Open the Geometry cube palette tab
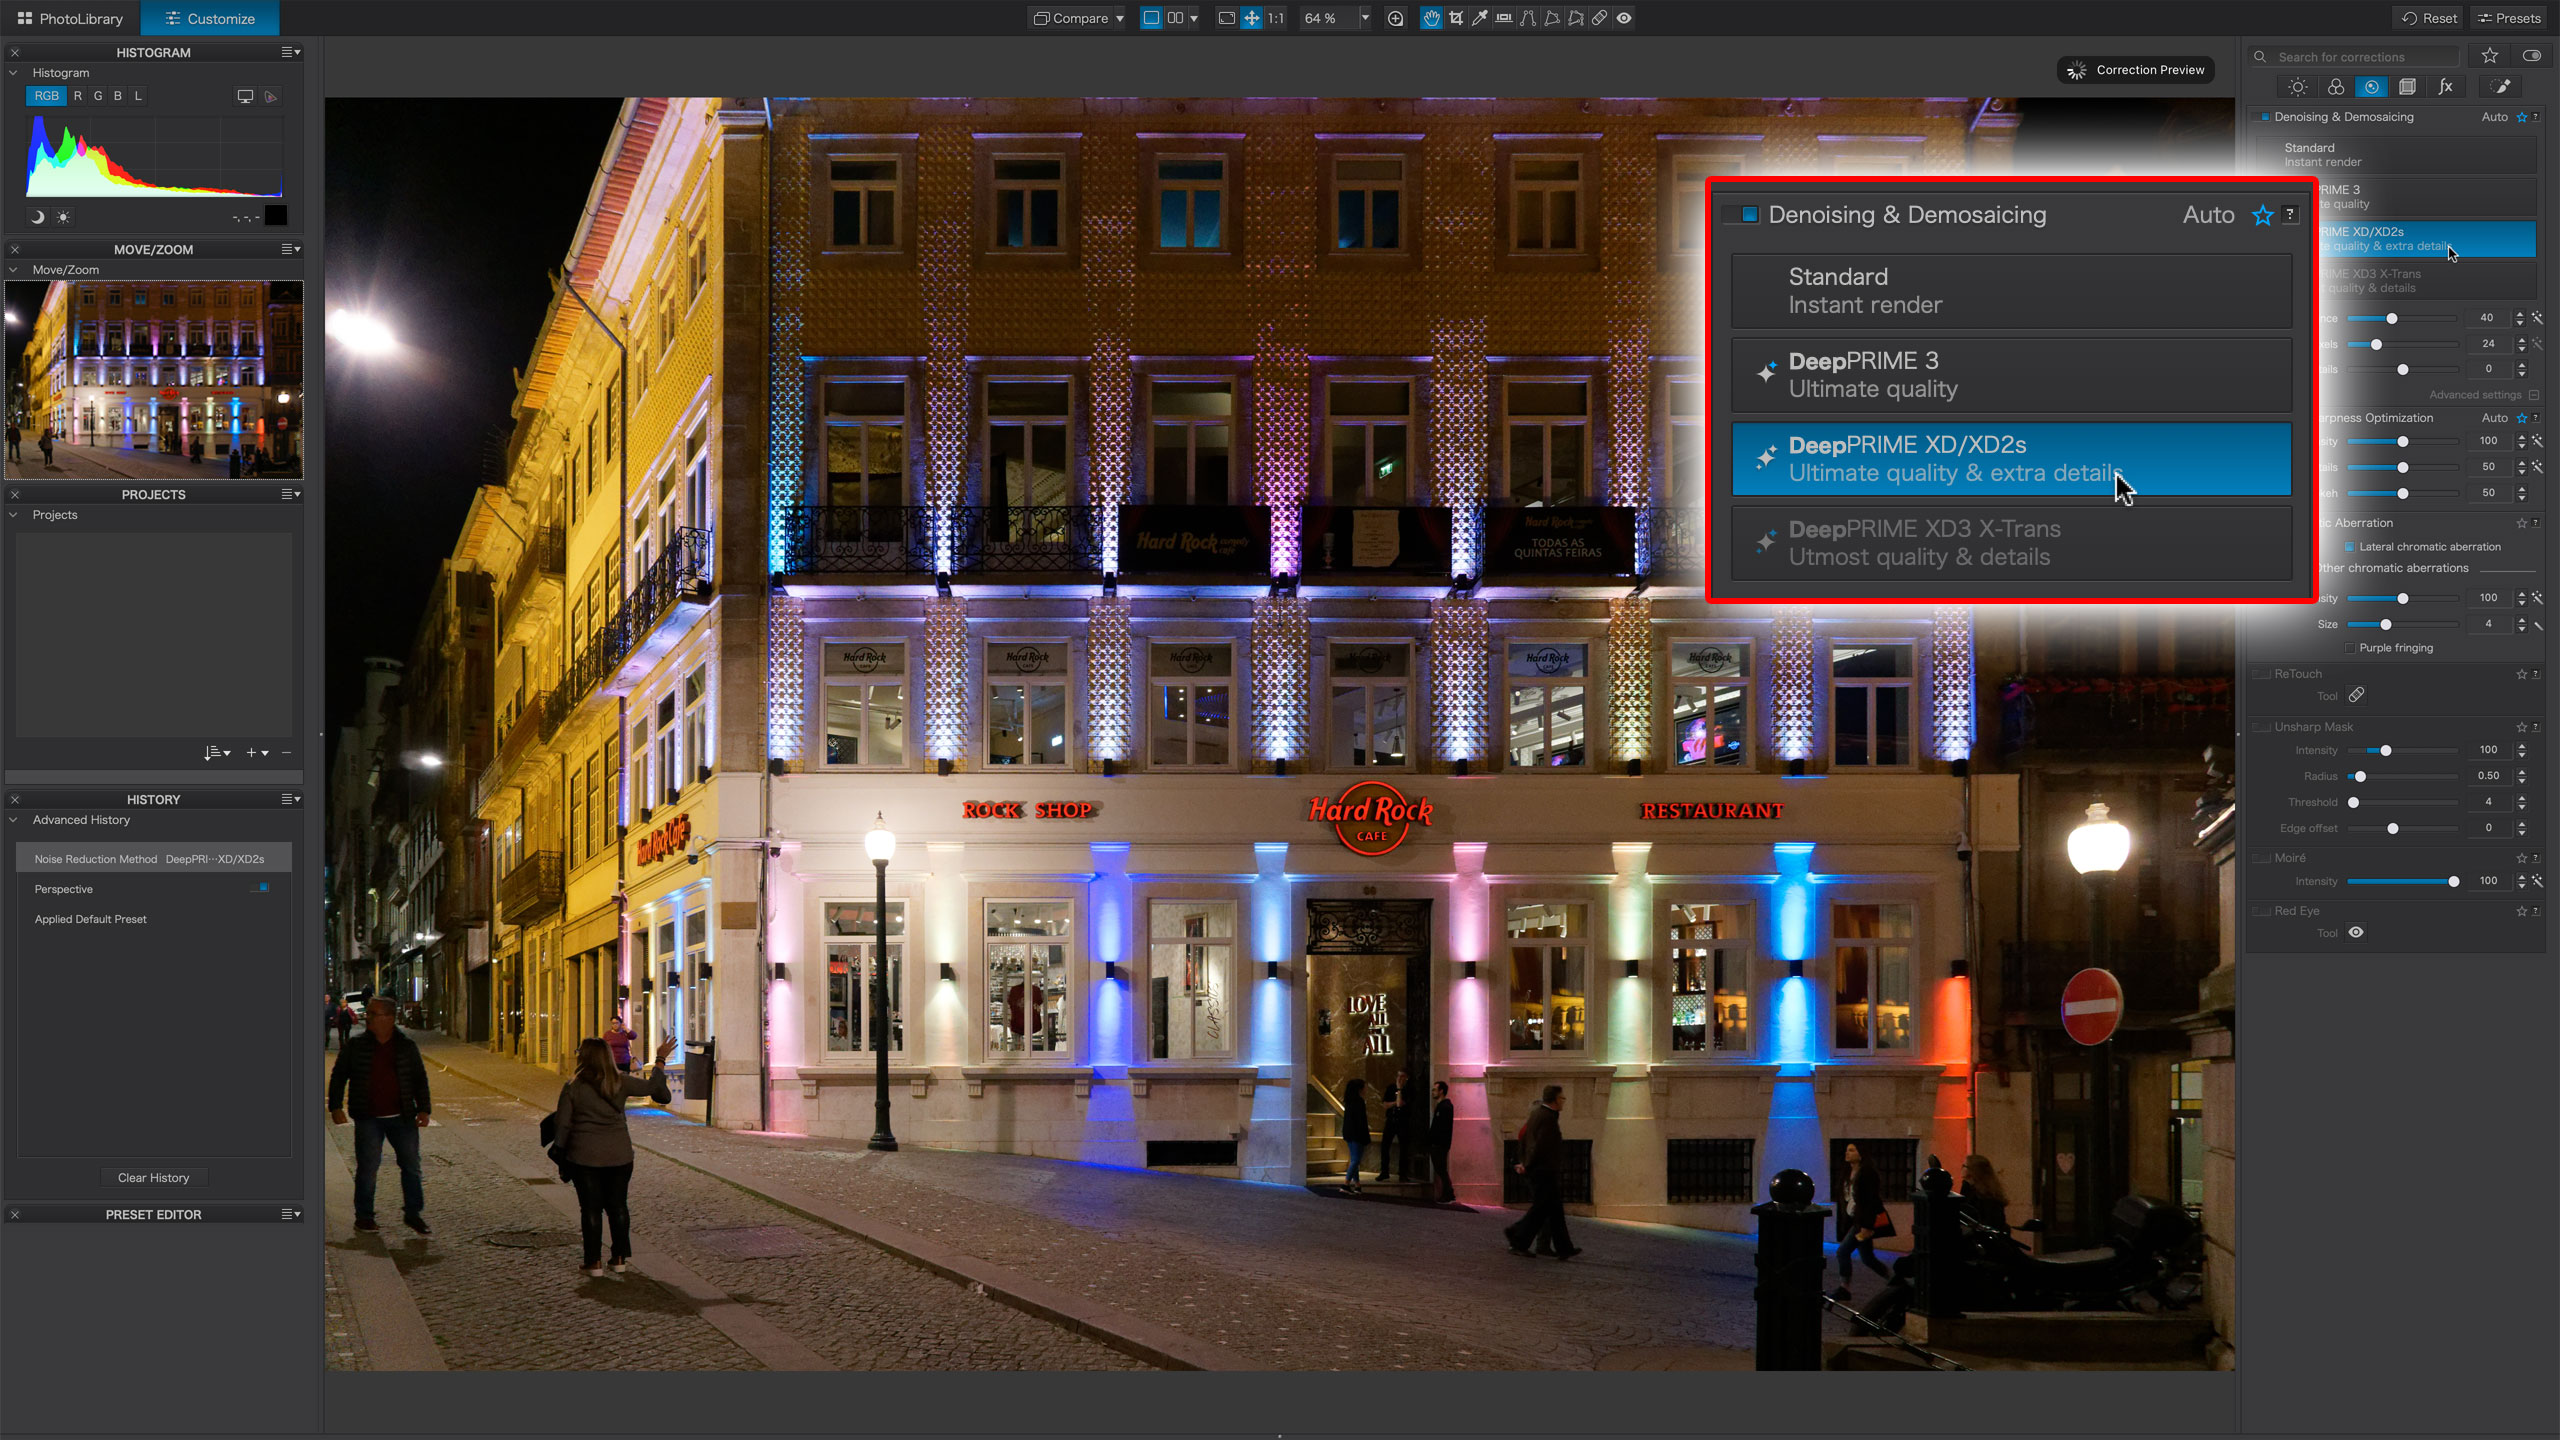2560x1440 pixels. 2408,87
